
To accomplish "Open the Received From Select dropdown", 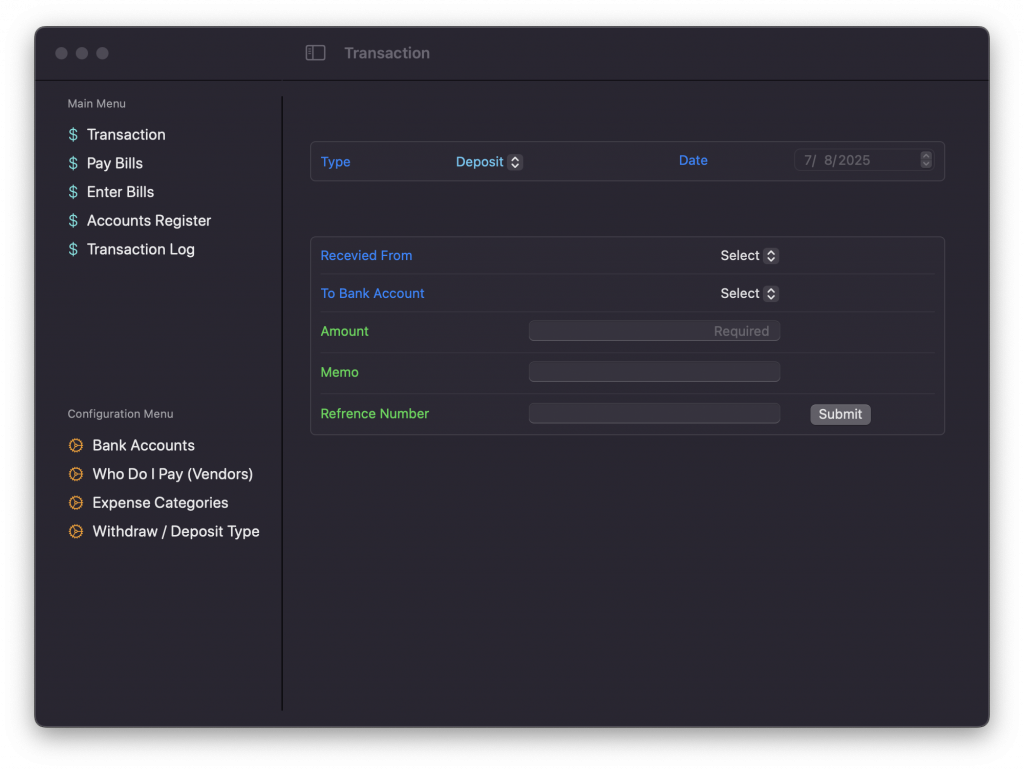I will [749, 256].
